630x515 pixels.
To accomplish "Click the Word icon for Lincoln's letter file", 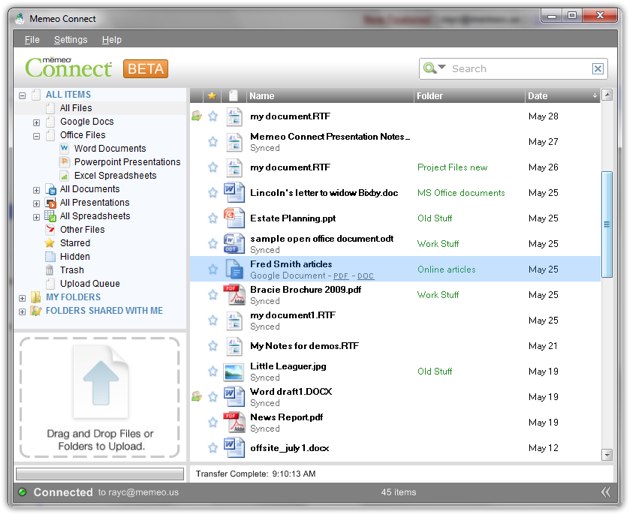I will coord(234,192).
